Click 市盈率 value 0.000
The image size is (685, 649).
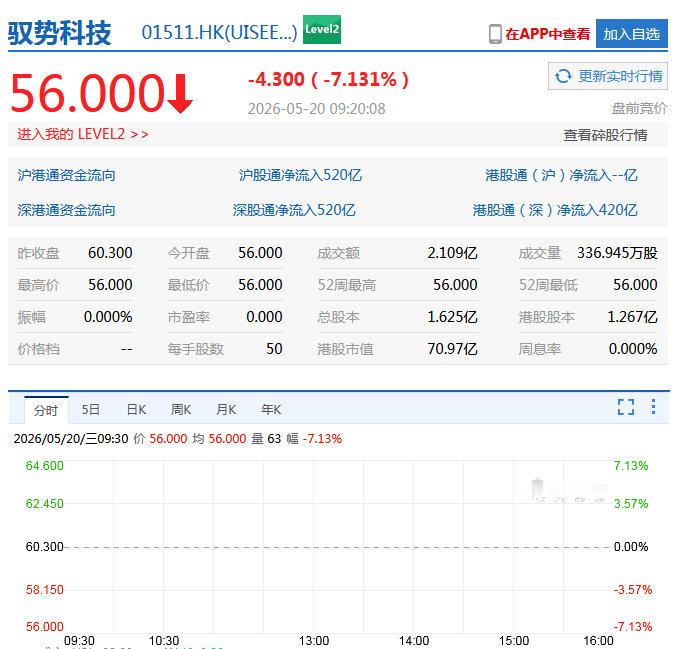264,317
